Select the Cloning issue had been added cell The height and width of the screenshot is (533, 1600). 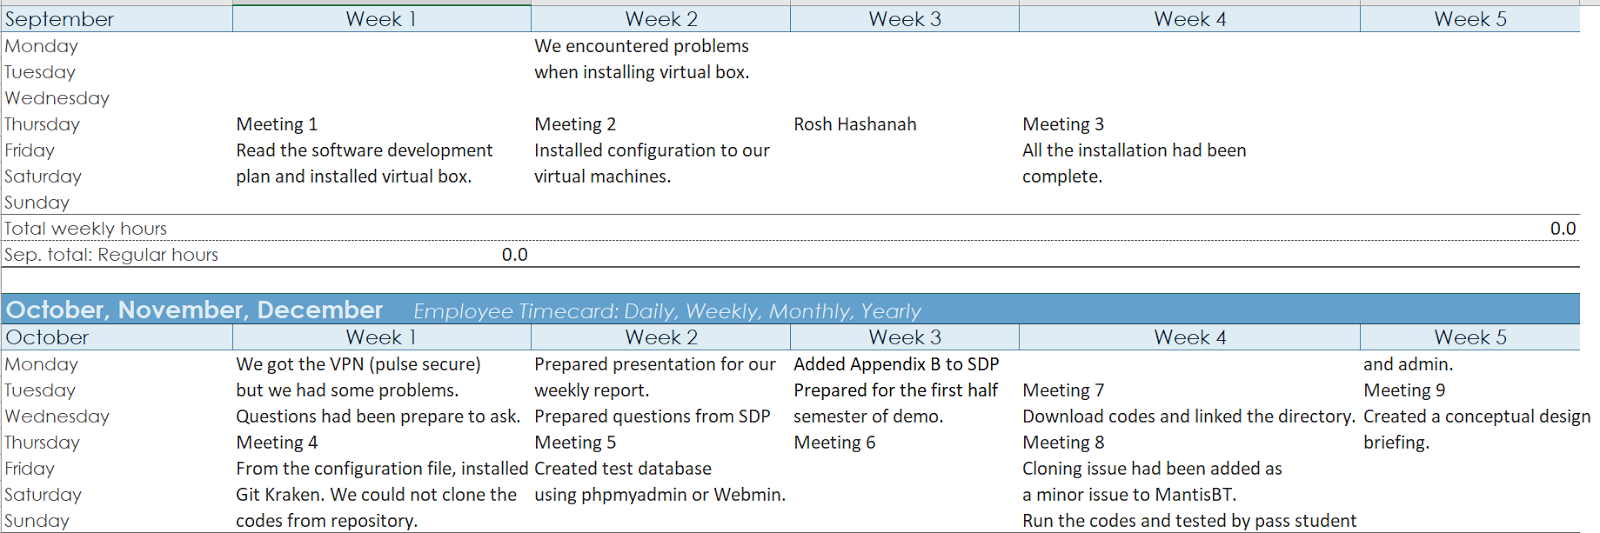pos(1152,468)
